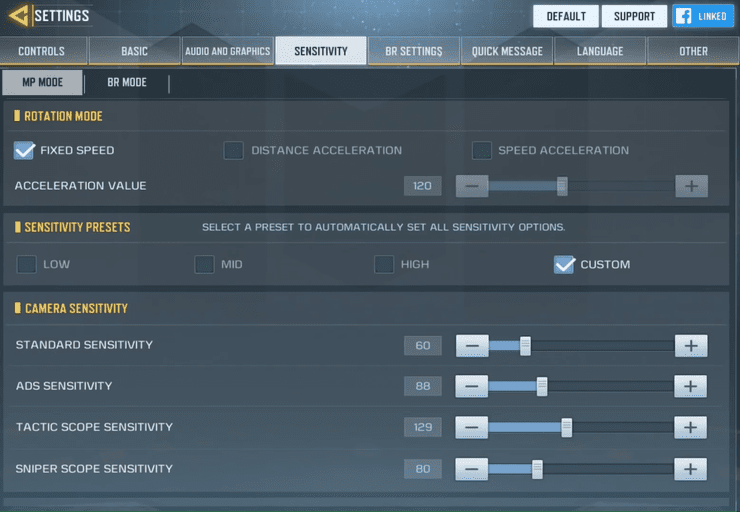This screenshot has width=740, height=512.
Task: Decrease Sniper Scope Sensitivity with minus button
Action: tap(471, 469)
